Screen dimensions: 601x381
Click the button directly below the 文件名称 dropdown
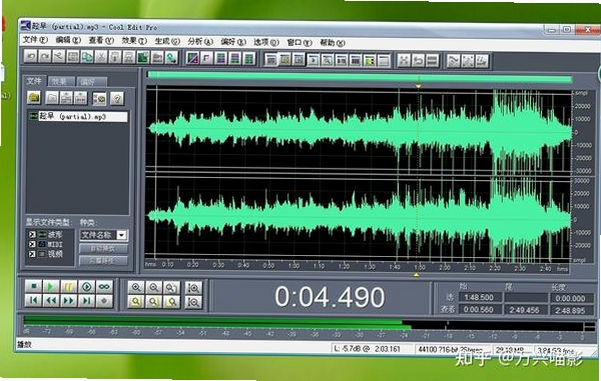click(x=103, y=249)
